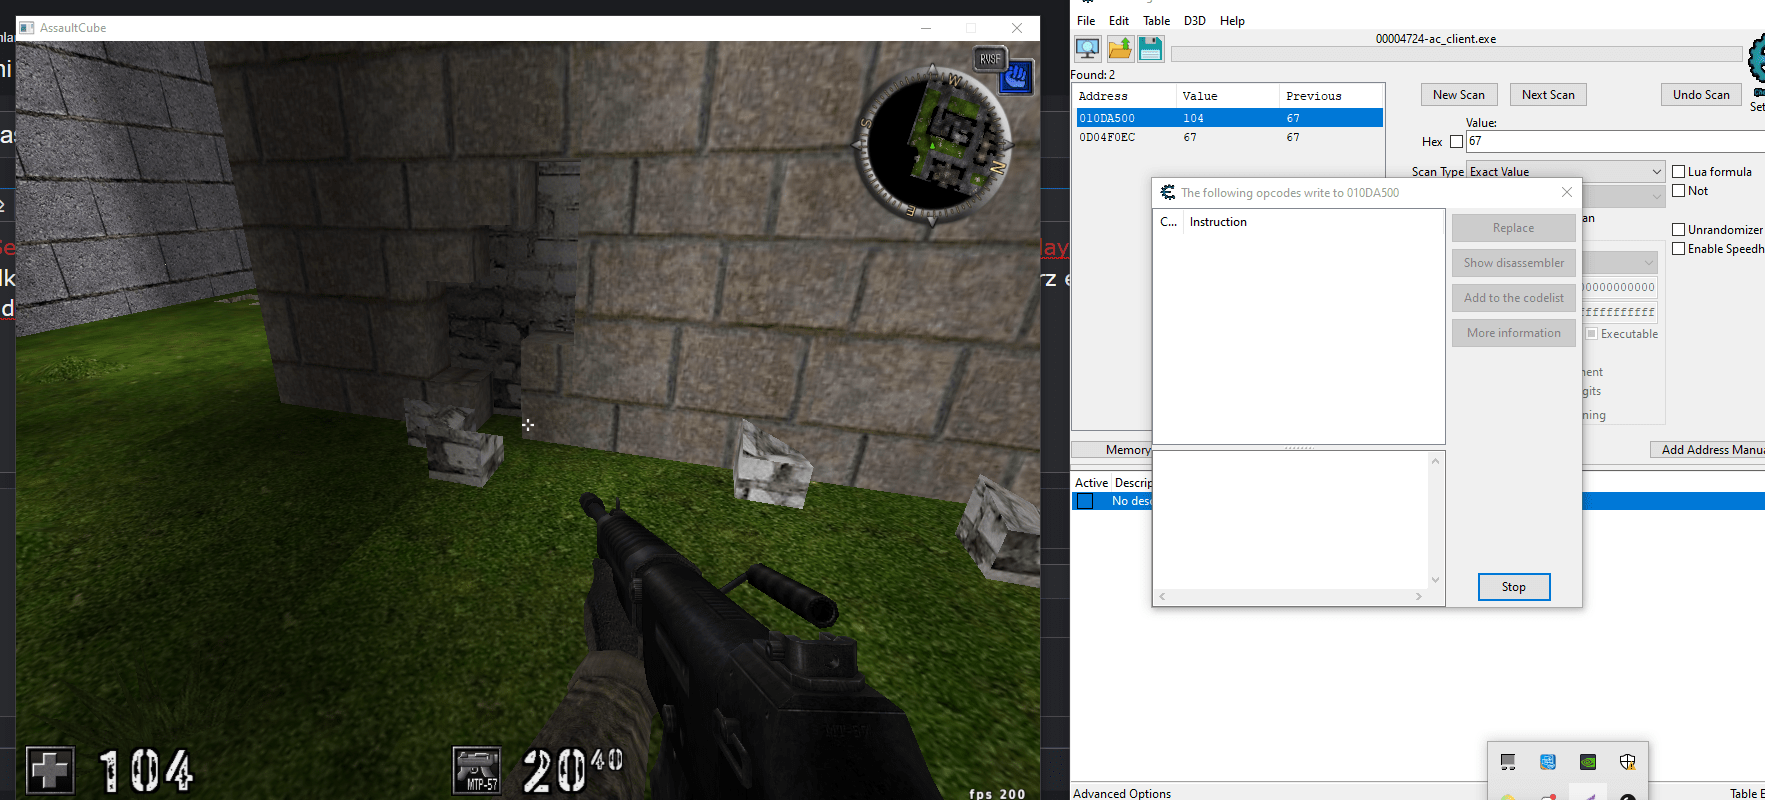Click the Memory view button
This screenshot has height=800, width=1765.
click(x=1112, y=450)
